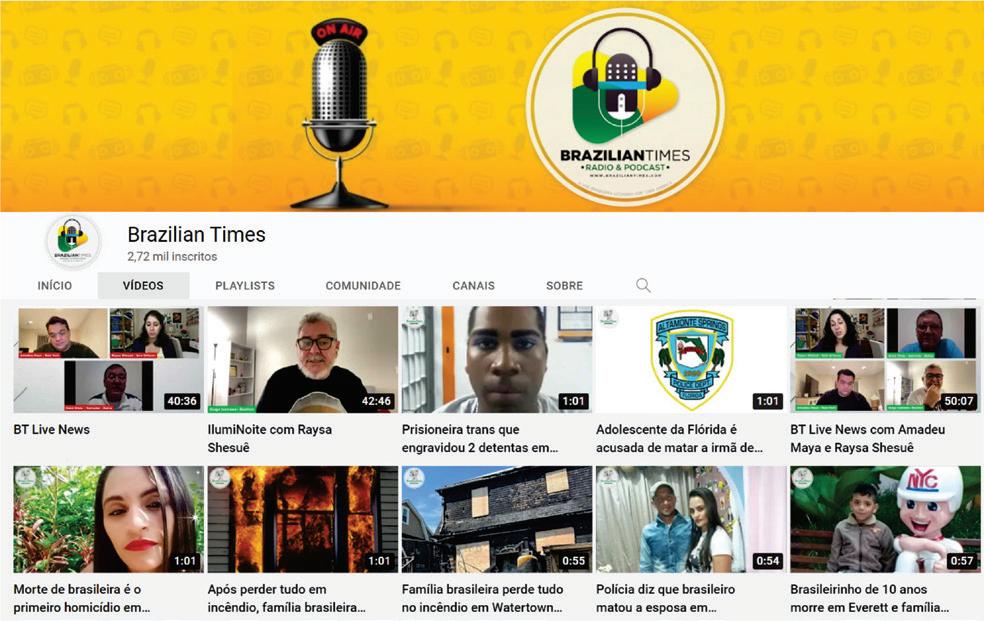Open the burning house fire thumbnail
The image size is (984, 621).
coord(302,519)
